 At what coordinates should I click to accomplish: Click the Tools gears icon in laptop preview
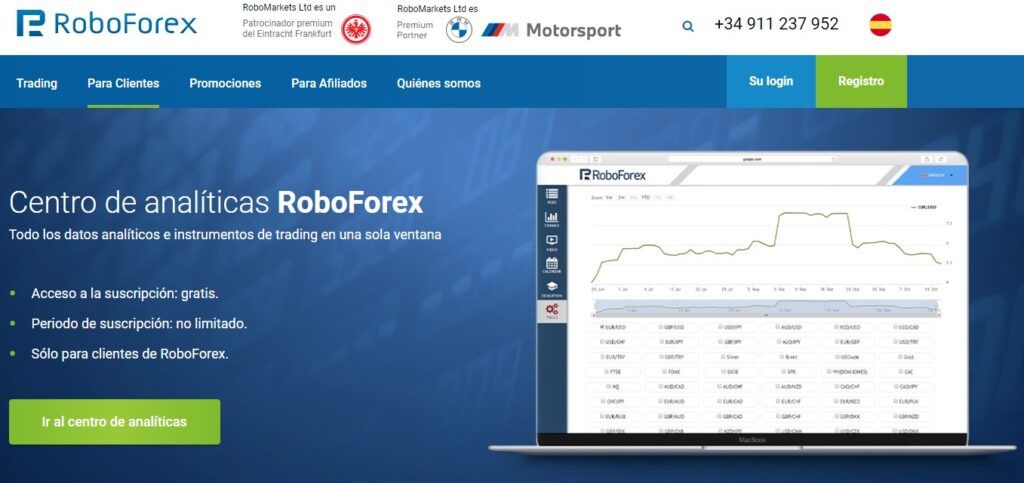click(x=552, y=311)
